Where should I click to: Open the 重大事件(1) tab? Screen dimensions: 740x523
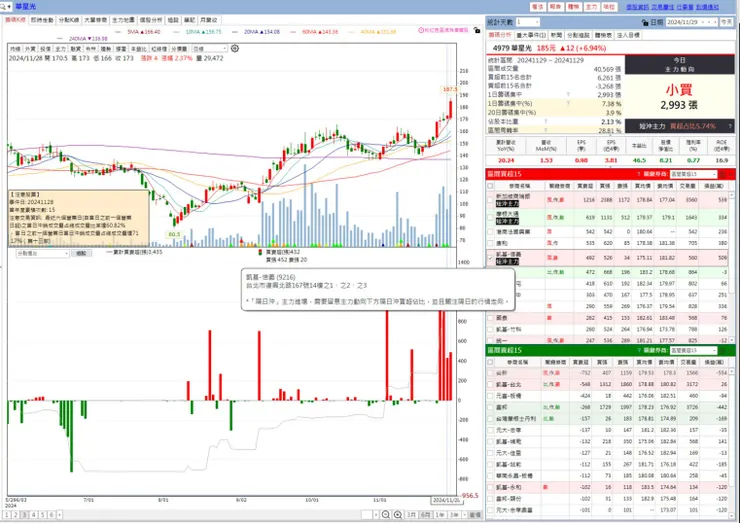click(x=531, y=35)
